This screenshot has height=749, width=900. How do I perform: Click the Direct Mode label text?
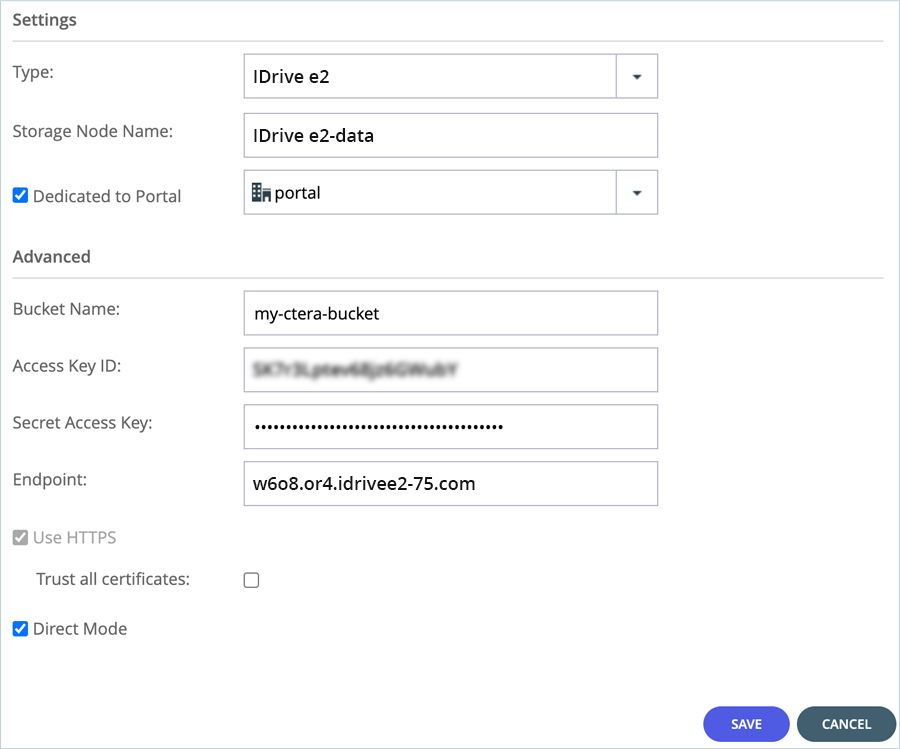(80, 629)
